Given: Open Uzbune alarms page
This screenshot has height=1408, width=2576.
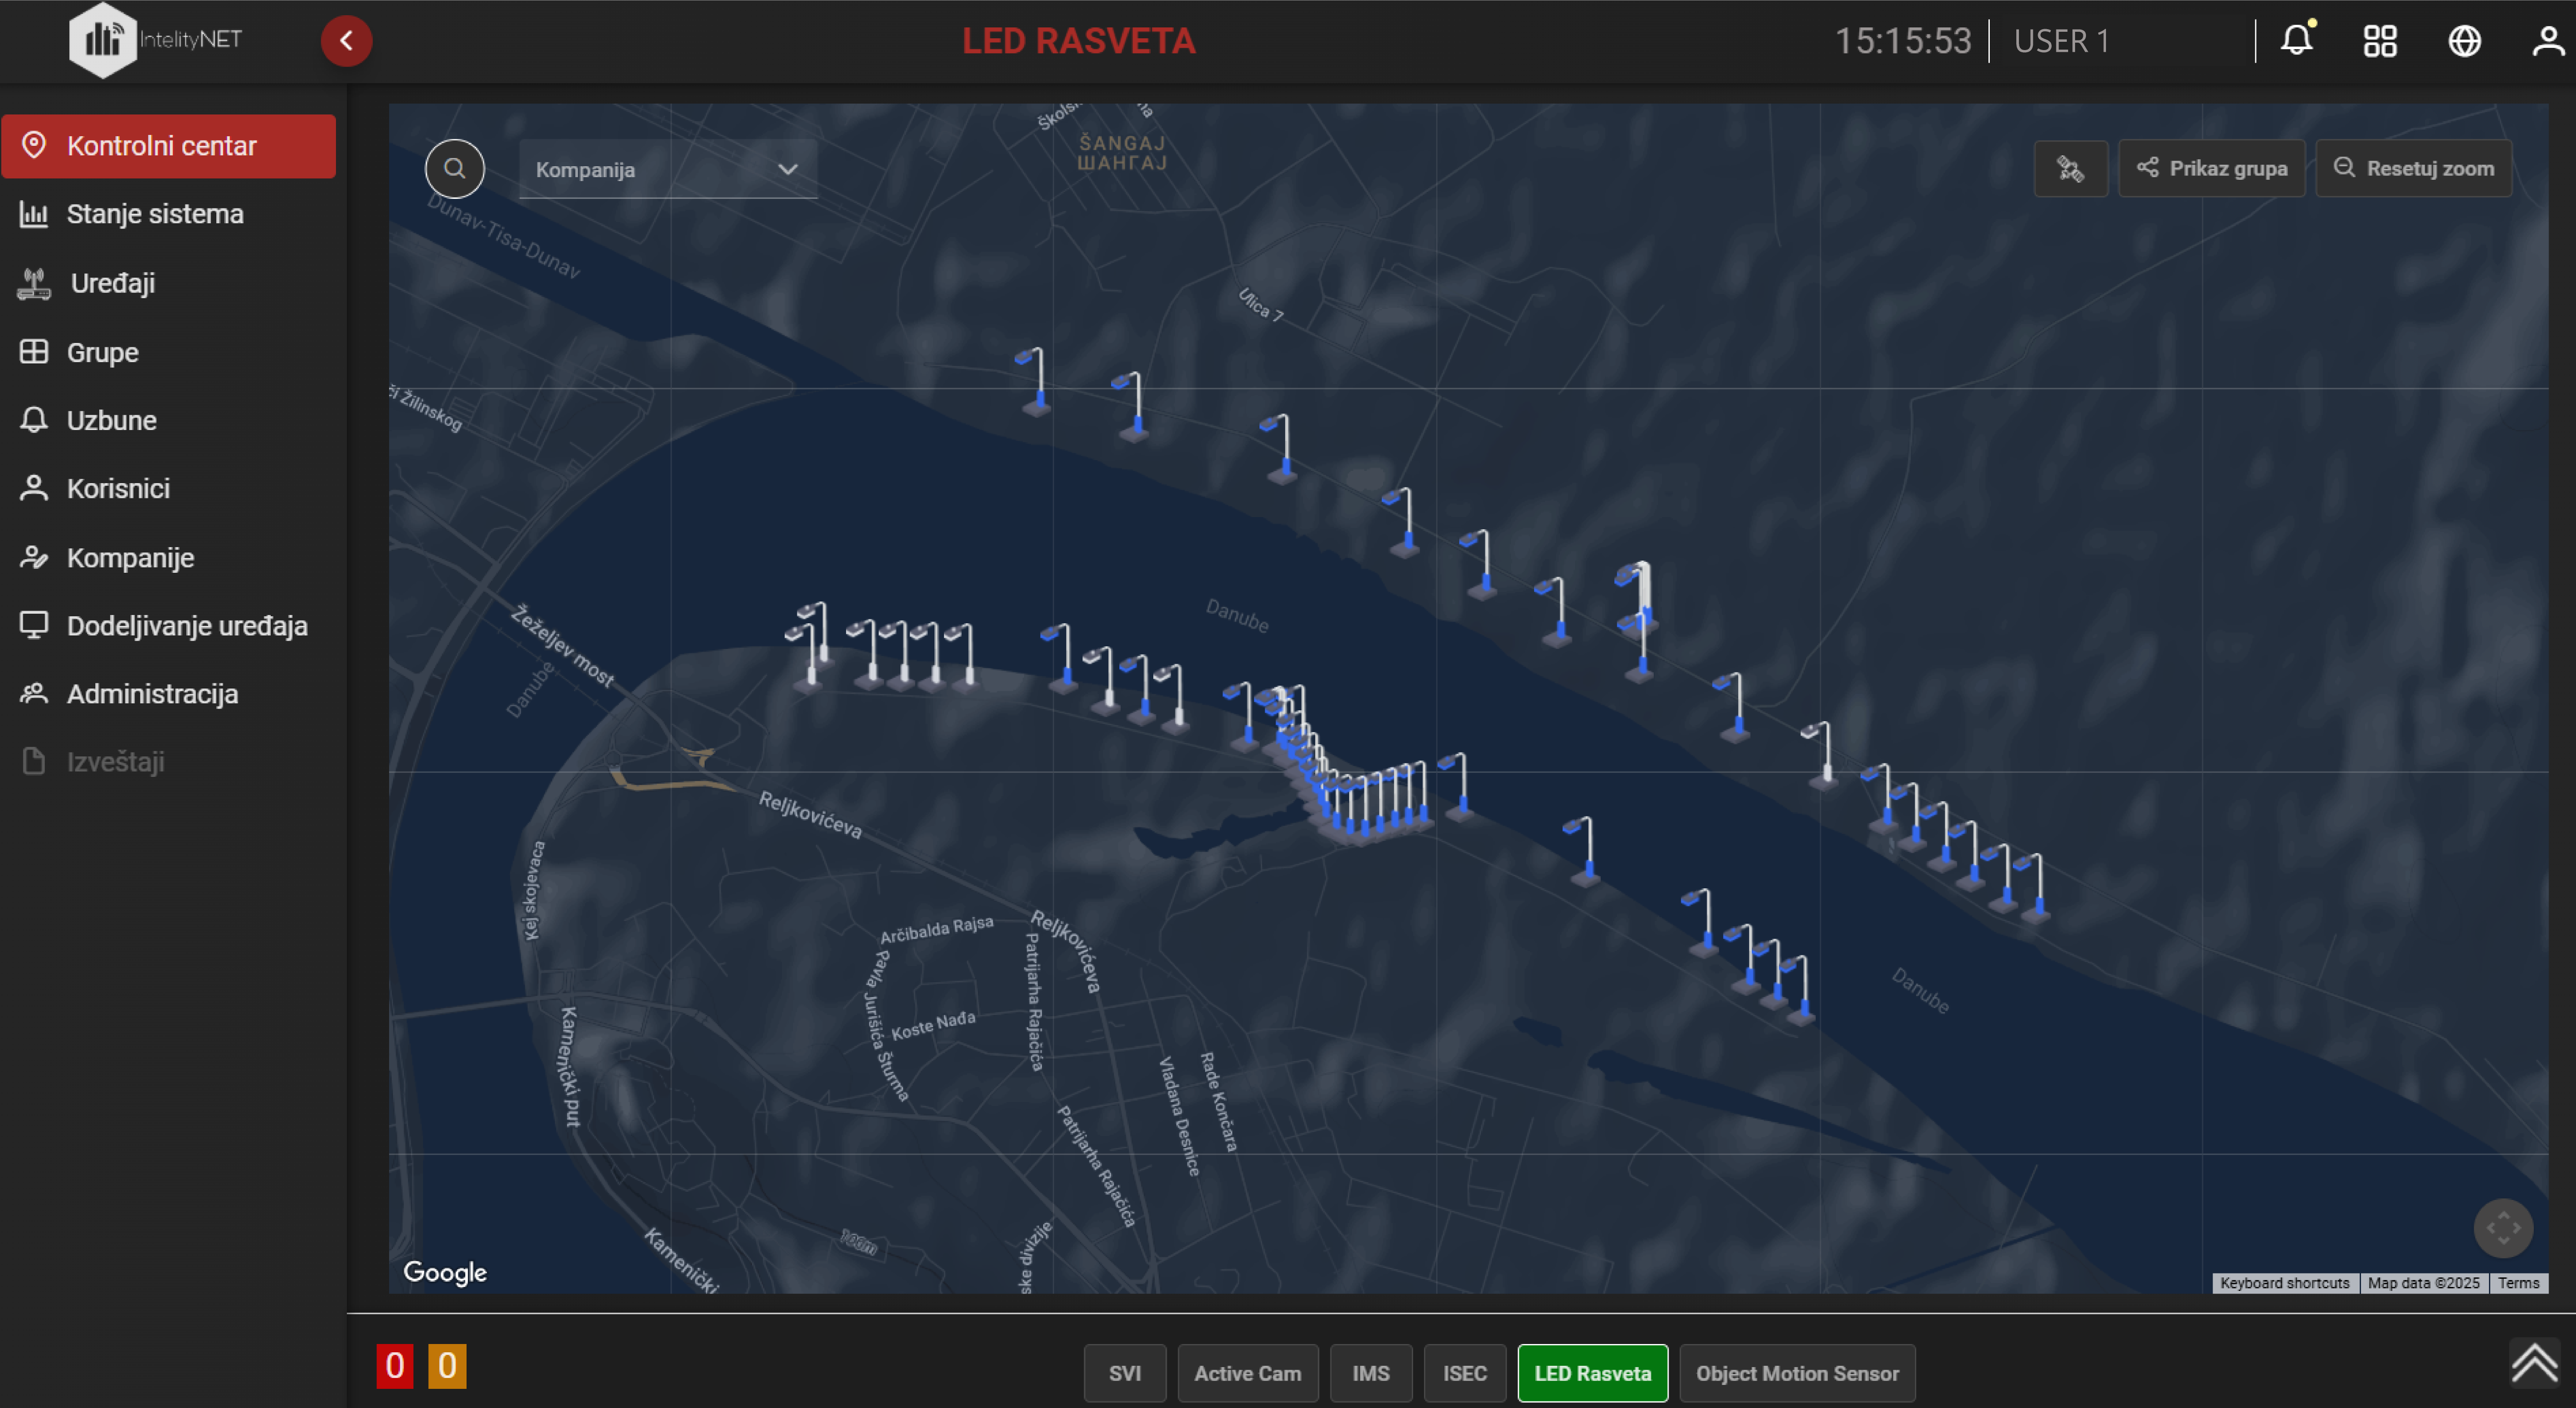Looking at the screenshot, I should click(x=169, y=420).
